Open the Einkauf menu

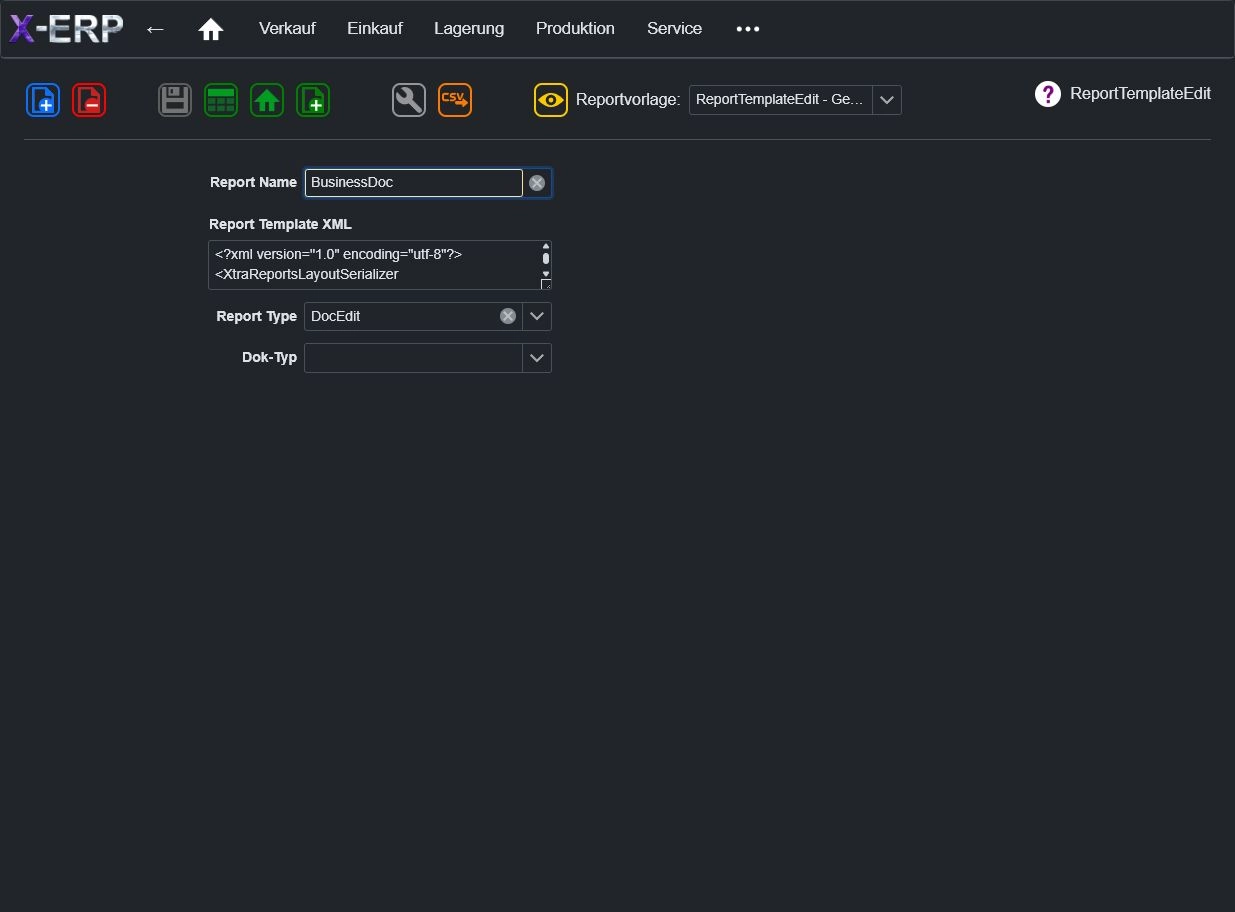(375, 29)
